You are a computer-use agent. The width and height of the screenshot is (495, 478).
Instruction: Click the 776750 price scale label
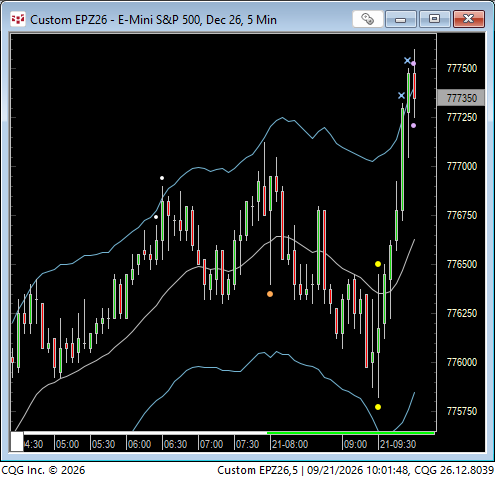tap(462, 215)
